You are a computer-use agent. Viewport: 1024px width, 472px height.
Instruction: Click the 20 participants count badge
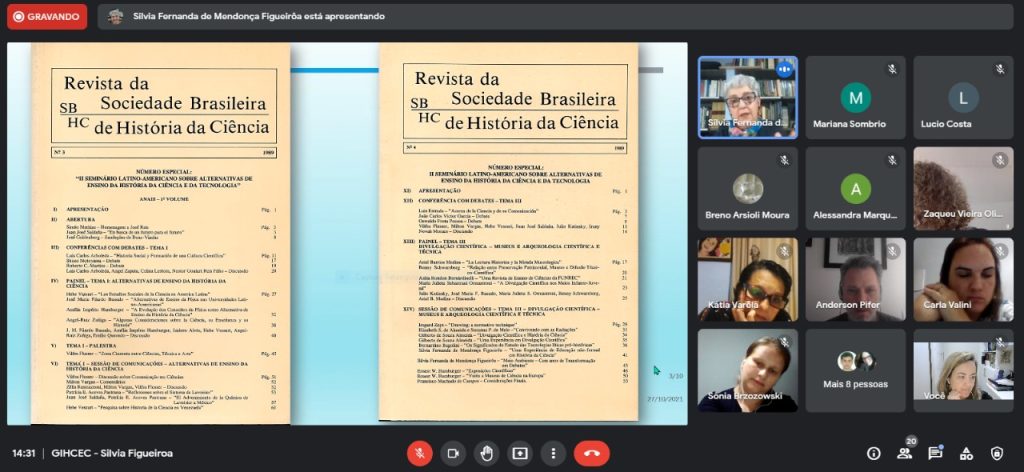[912, 442]
